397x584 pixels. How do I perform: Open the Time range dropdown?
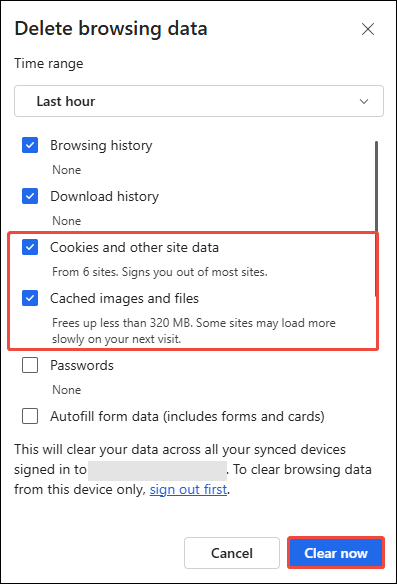[199, 101]
